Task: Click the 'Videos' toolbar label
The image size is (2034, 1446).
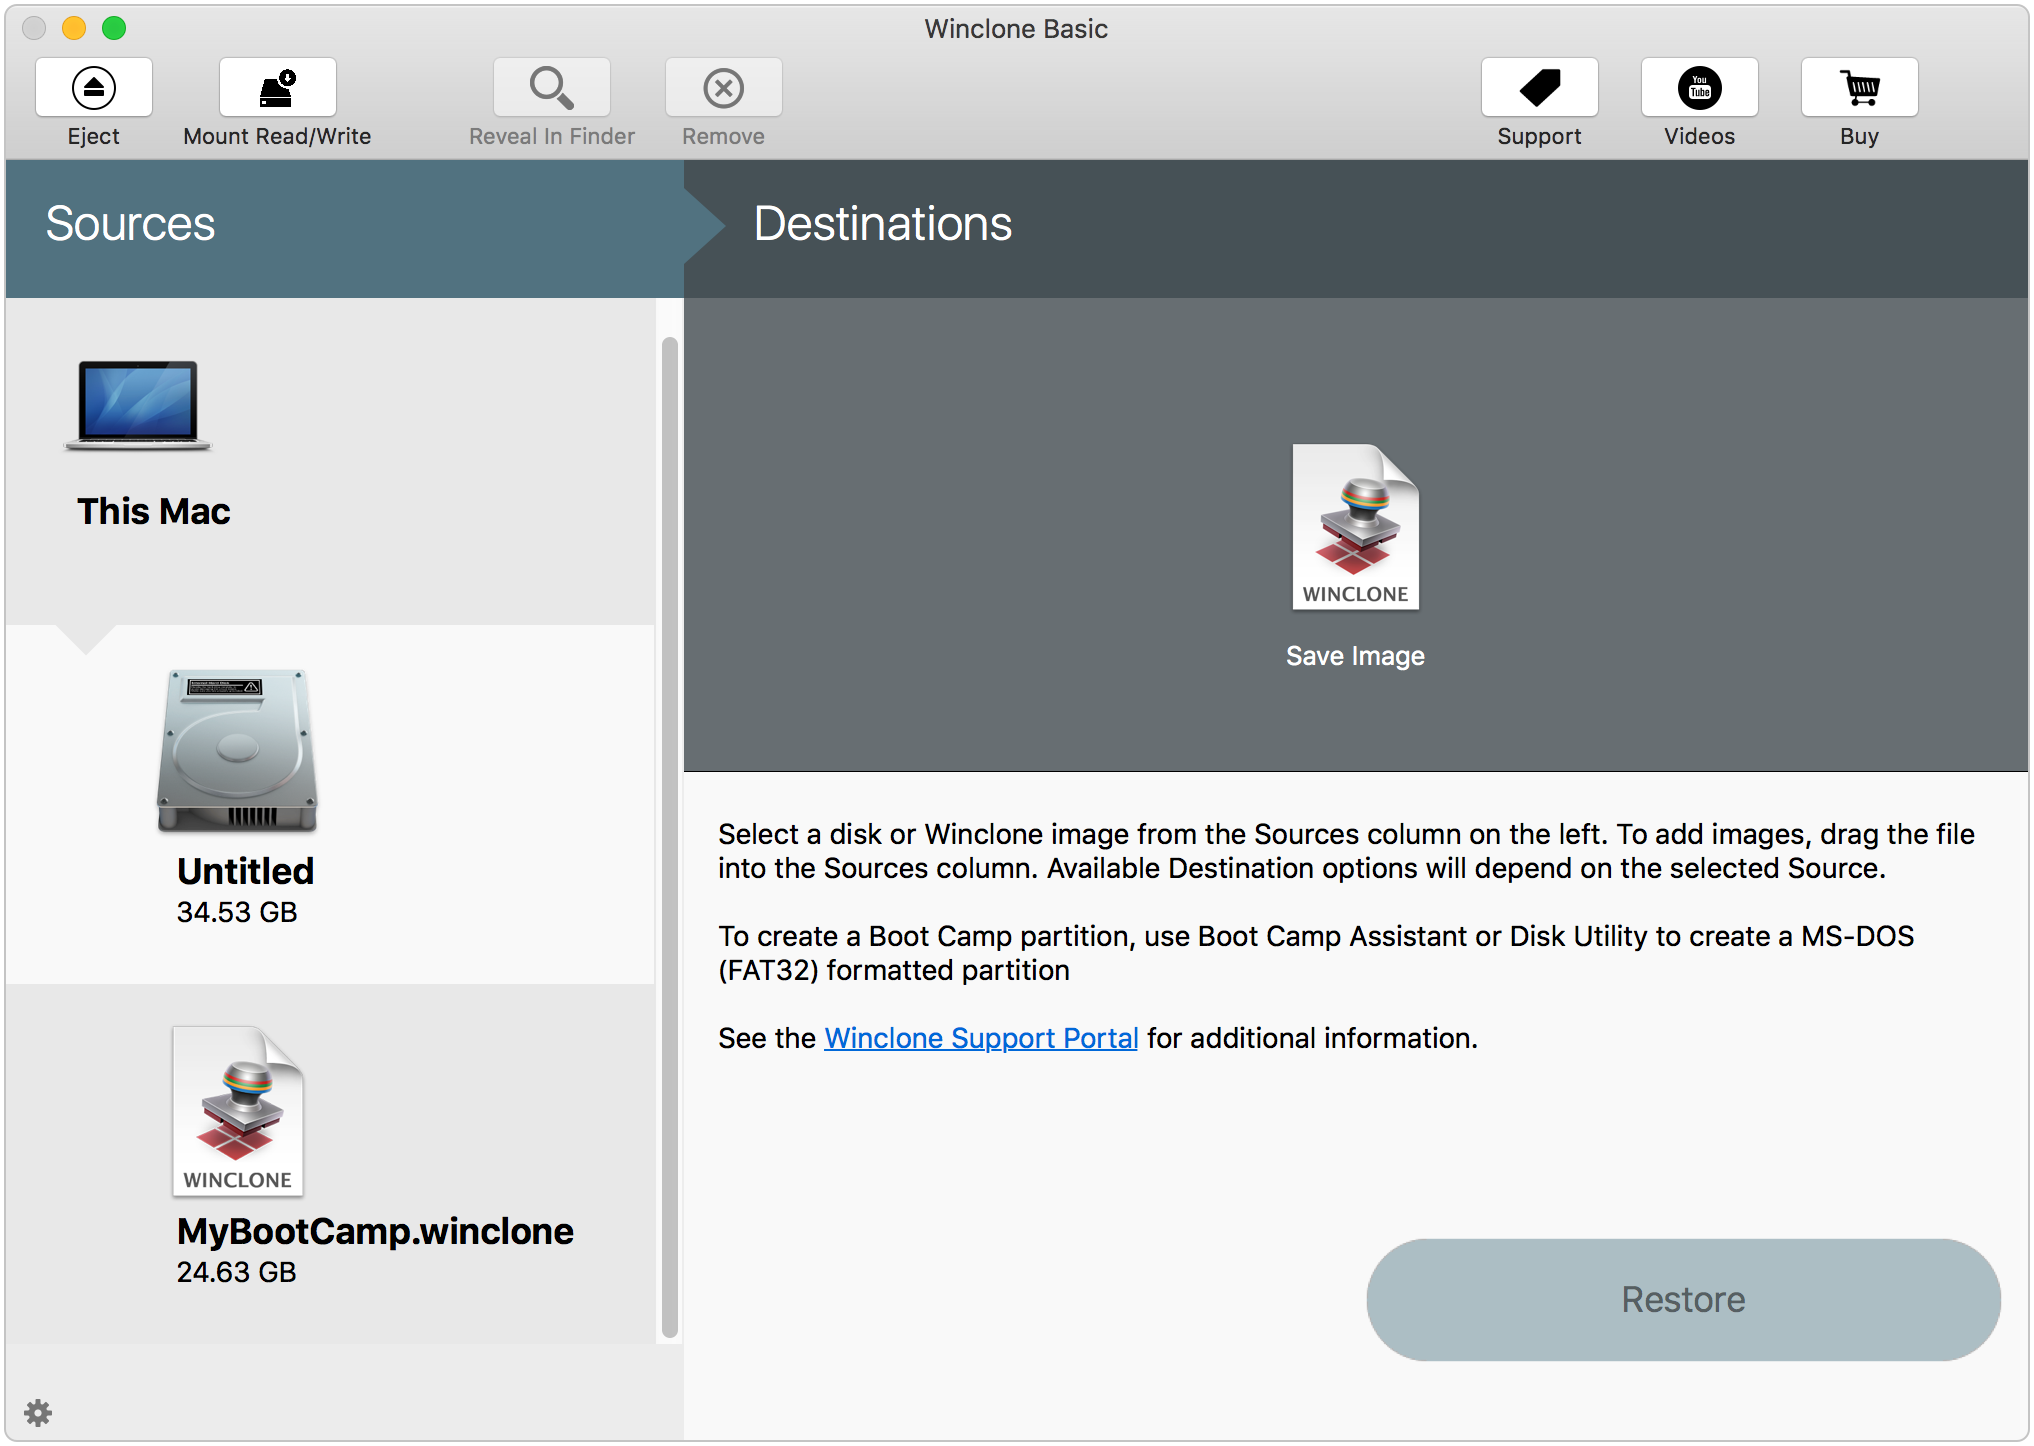Action: (1699, 136)
